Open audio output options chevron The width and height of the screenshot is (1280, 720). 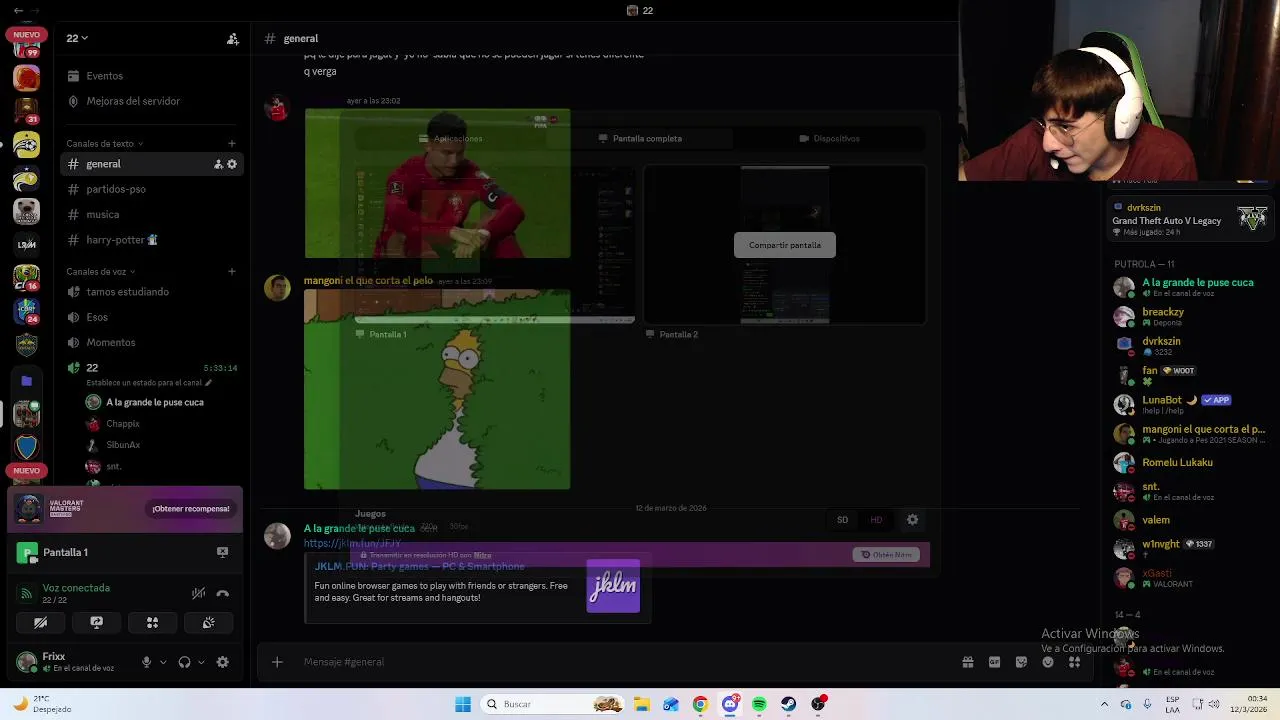click(201, 662)
